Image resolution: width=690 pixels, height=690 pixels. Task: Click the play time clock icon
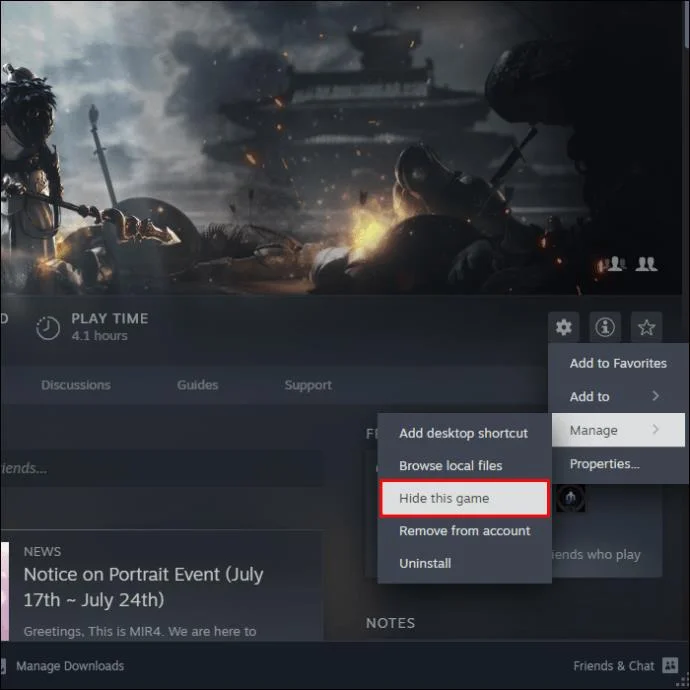point(48,328)
